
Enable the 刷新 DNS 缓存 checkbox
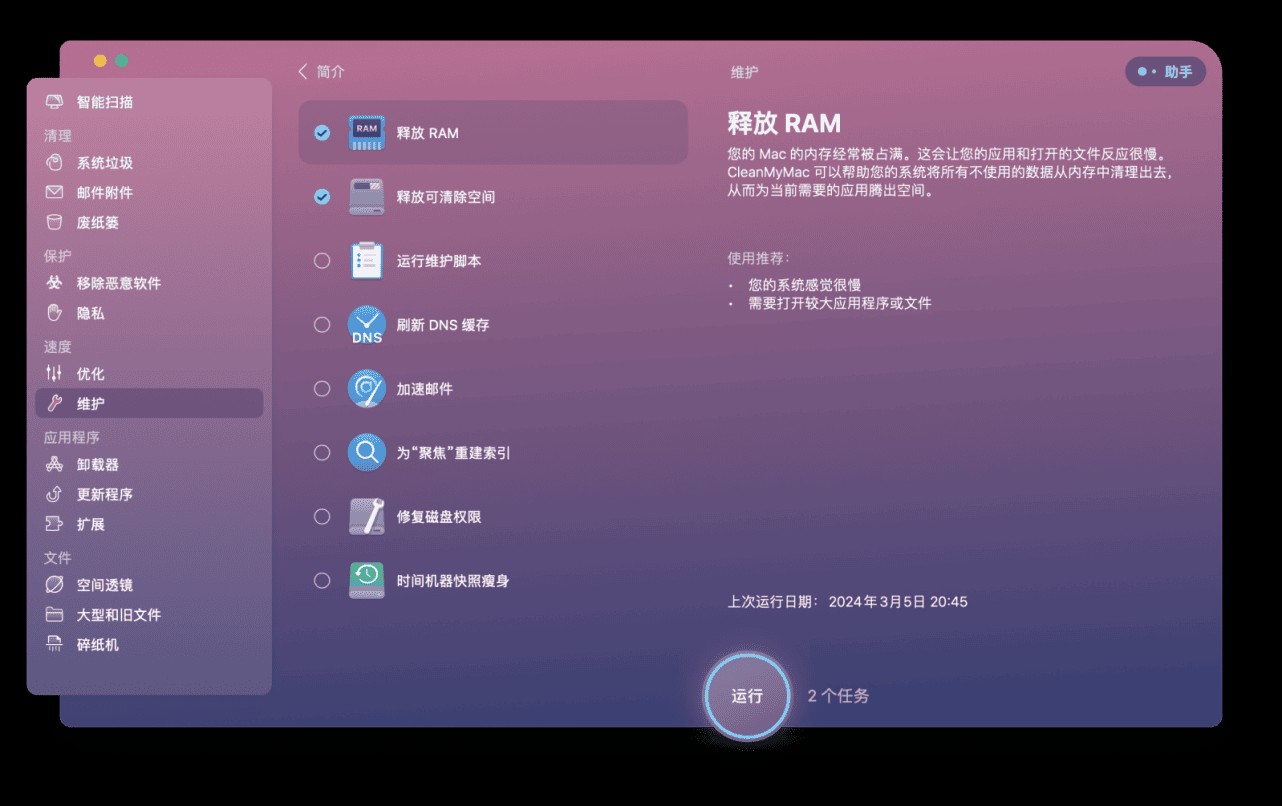322,325
